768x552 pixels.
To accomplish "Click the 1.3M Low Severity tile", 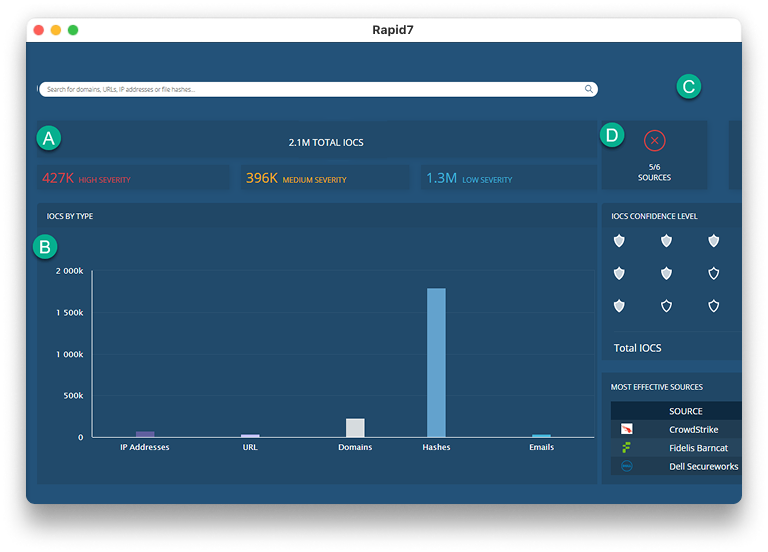I will pyautogui.click(x=508, y=178).
